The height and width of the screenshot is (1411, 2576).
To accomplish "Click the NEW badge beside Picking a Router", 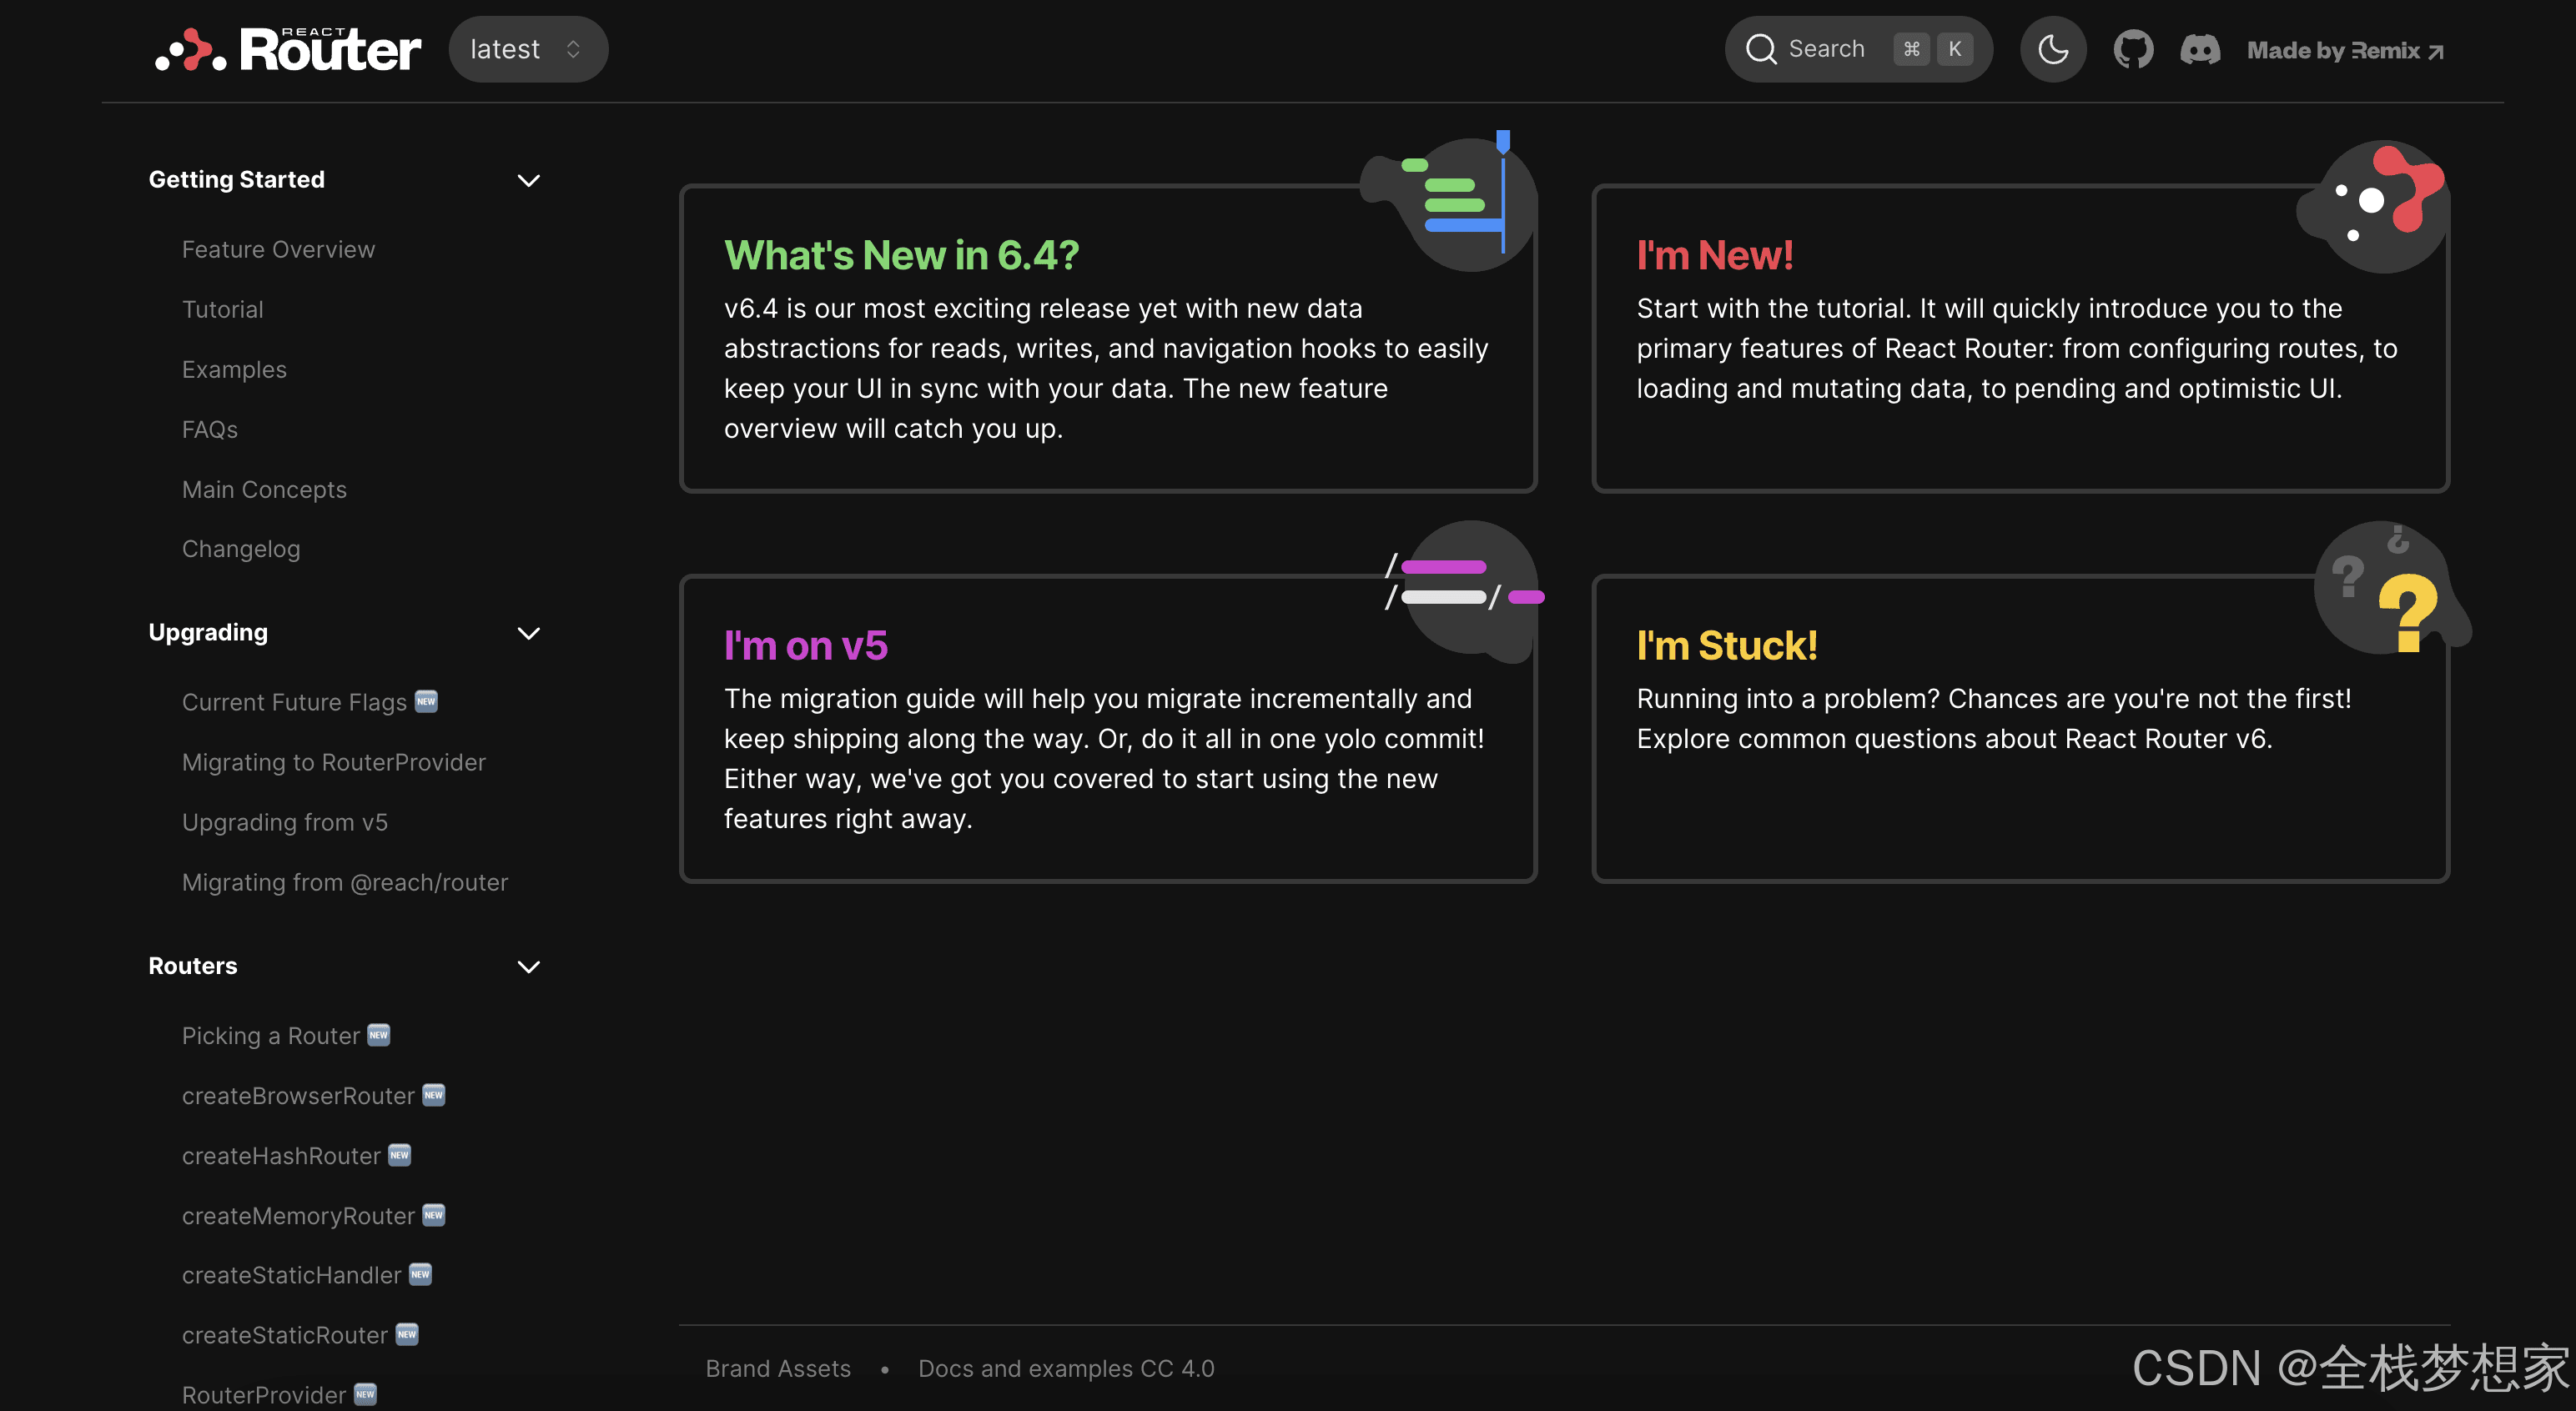I will [378, 1034].
